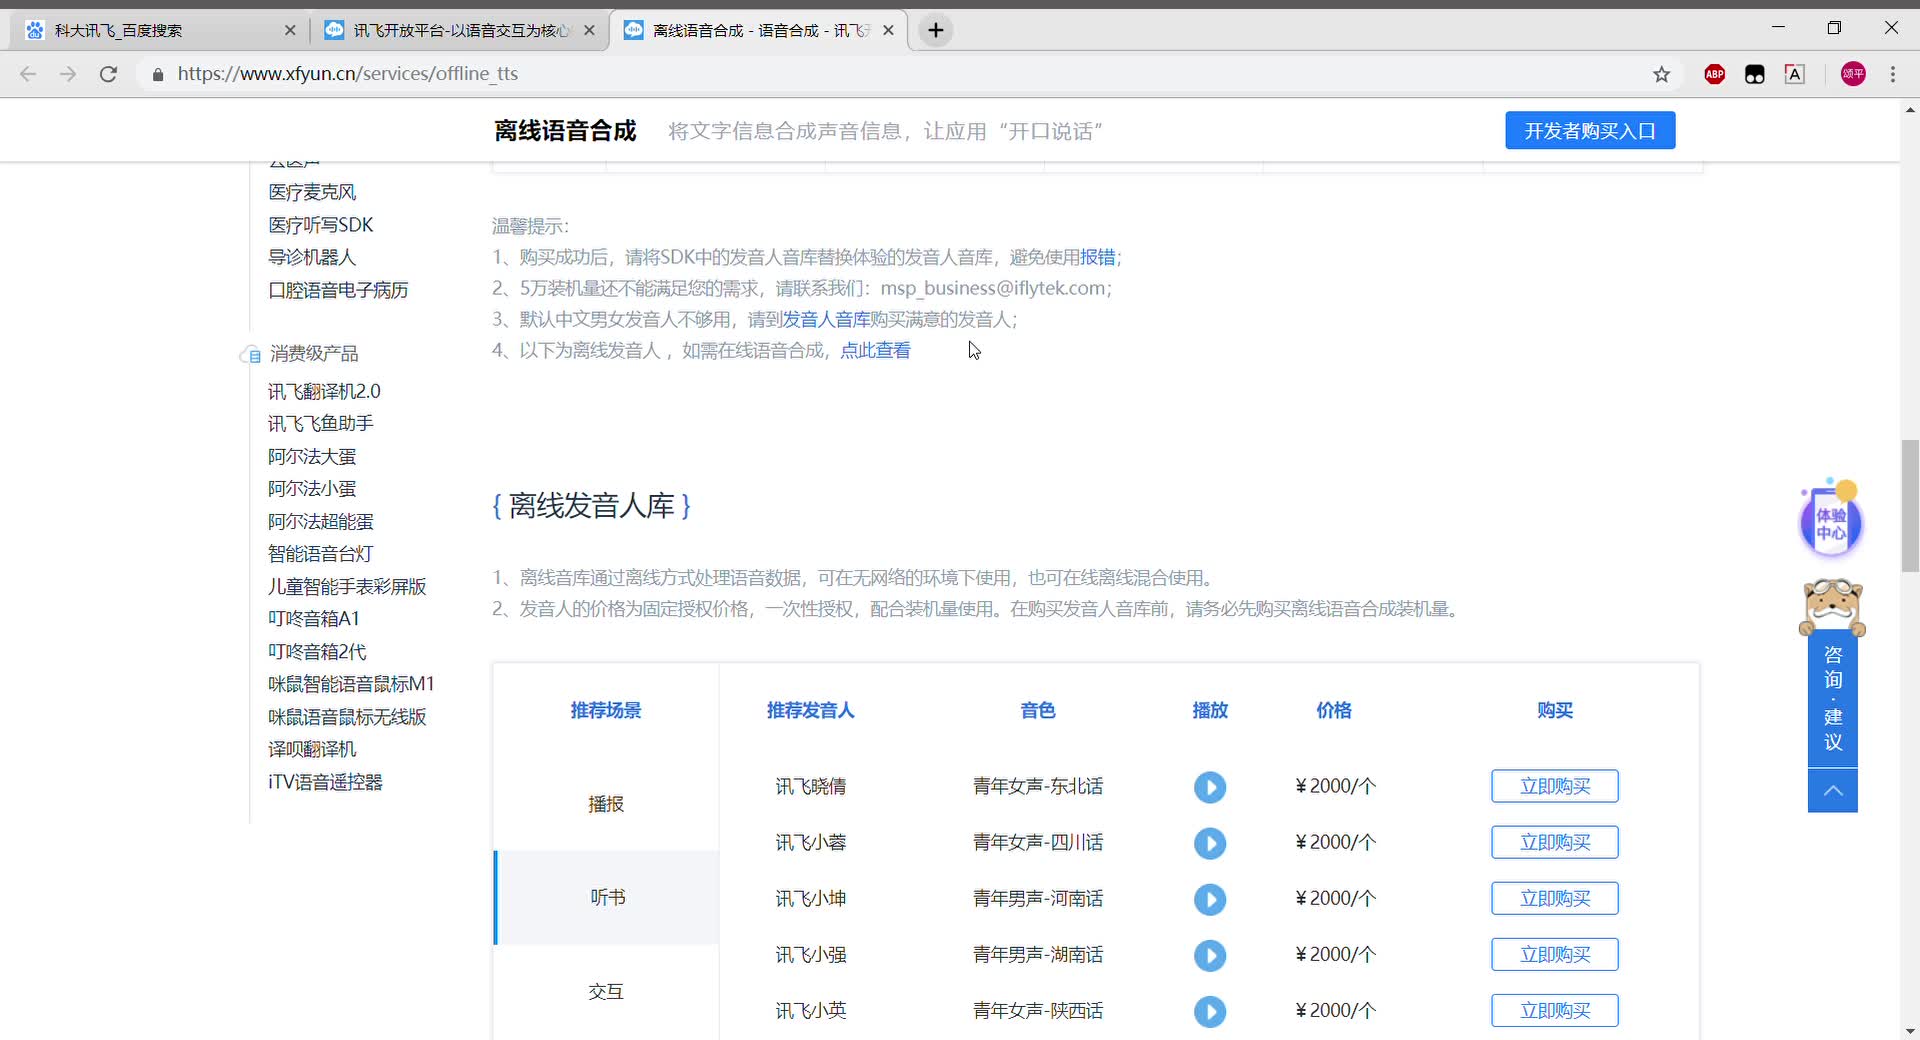Click the 音色 column header
Viewport: 1920px width, 1040px height.
(1037, 710)
